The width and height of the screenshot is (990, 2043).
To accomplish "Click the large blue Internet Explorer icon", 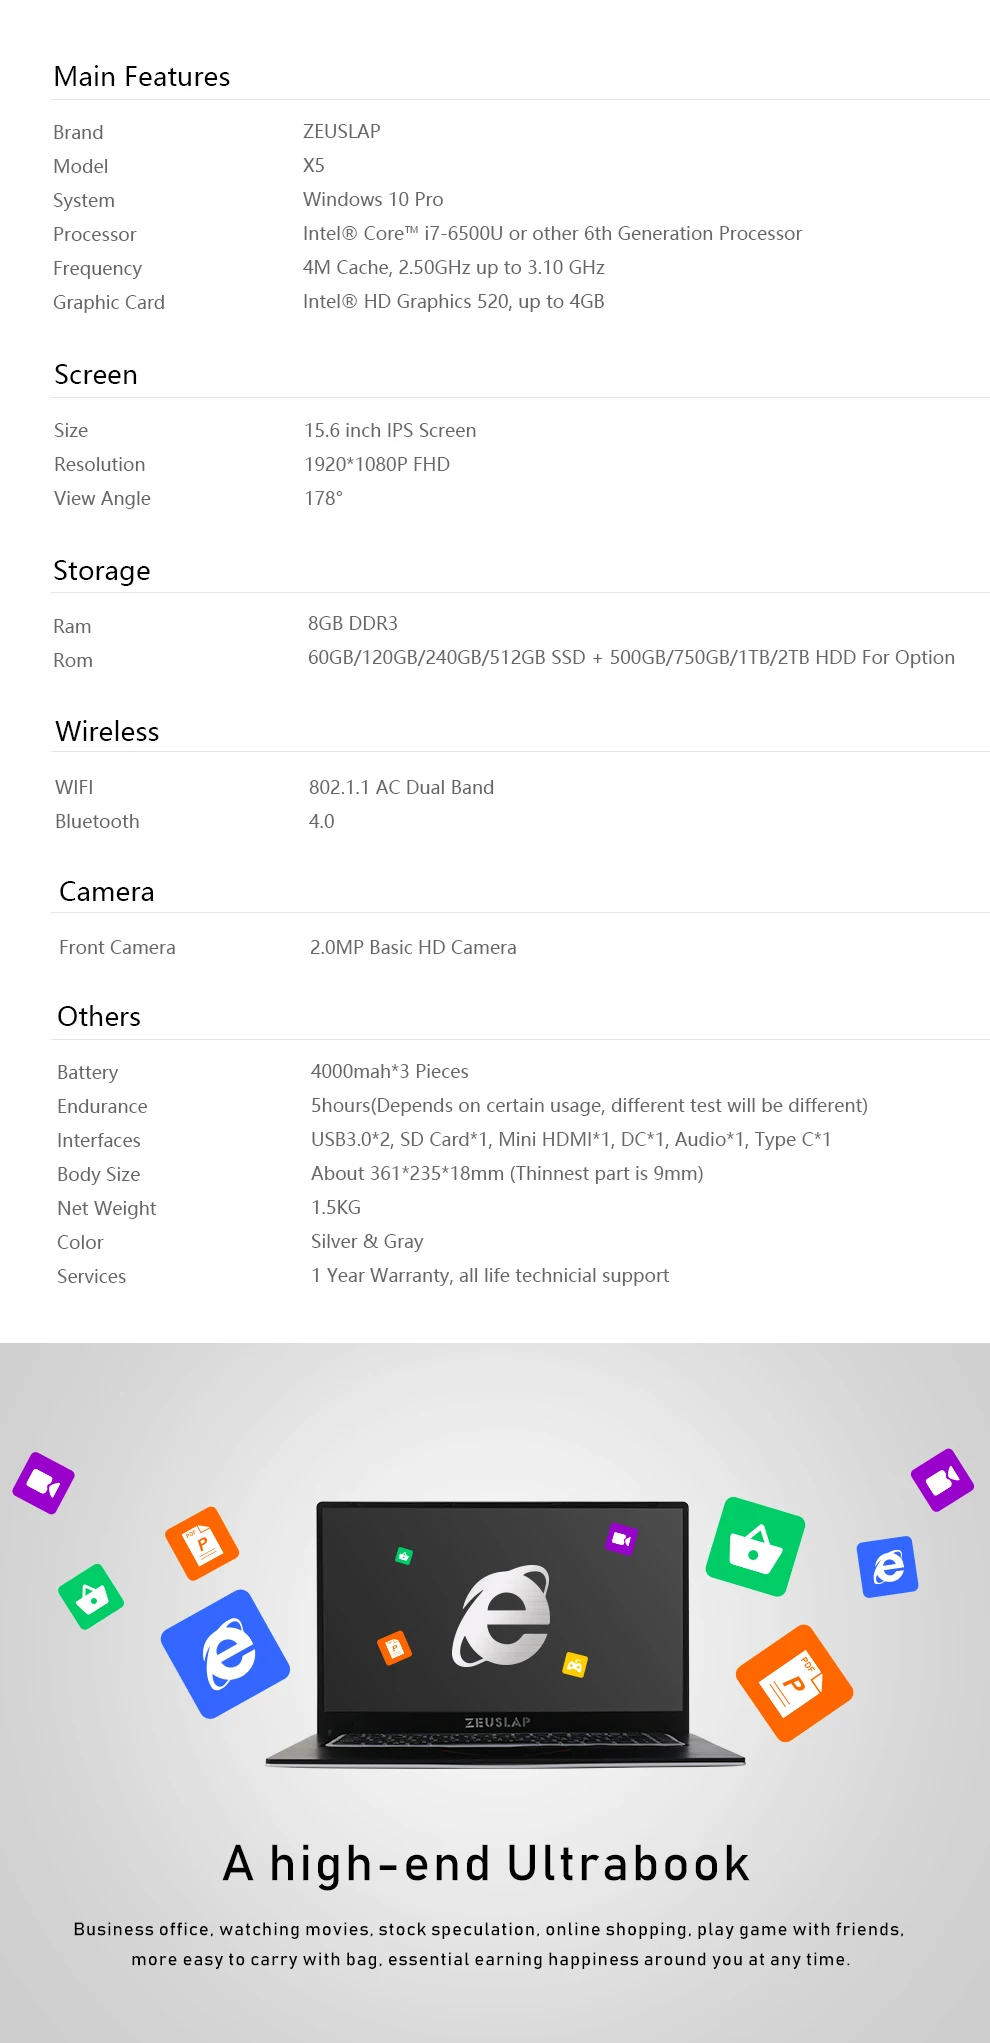I will tap(225, 1654).
